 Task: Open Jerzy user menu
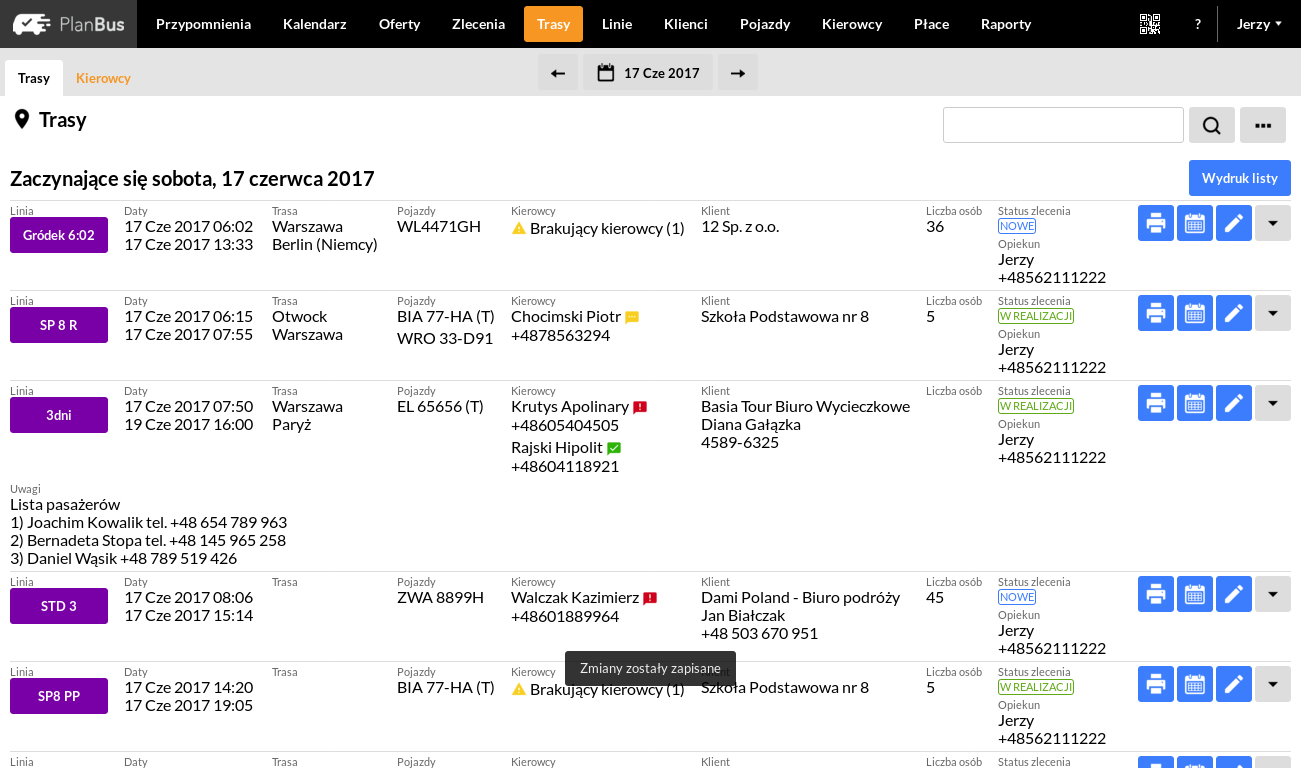pos(1259,24)
